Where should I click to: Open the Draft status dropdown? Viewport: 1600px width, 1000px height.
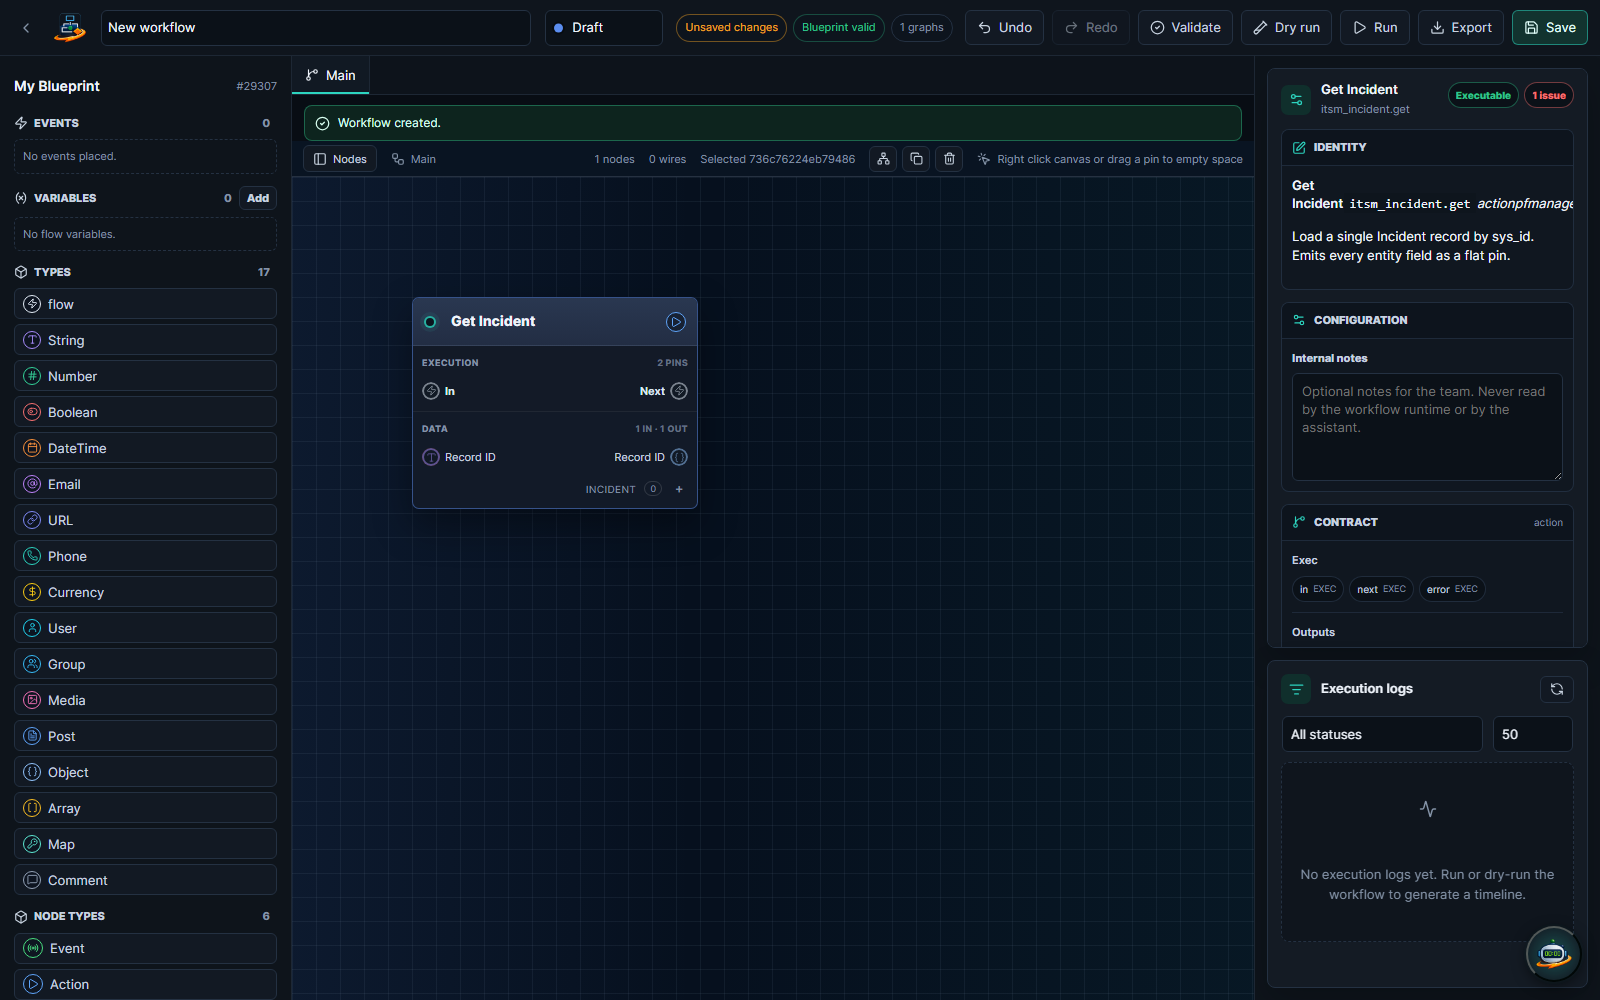tap(604, 28)
